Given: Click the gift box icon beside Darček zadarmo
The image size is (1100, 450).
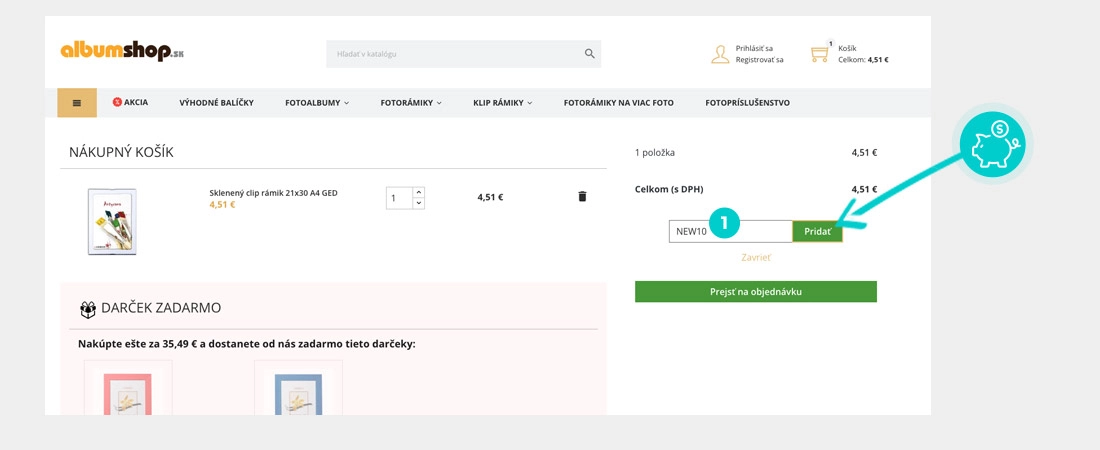Looking at the screenshot, I should pos(88,310).
